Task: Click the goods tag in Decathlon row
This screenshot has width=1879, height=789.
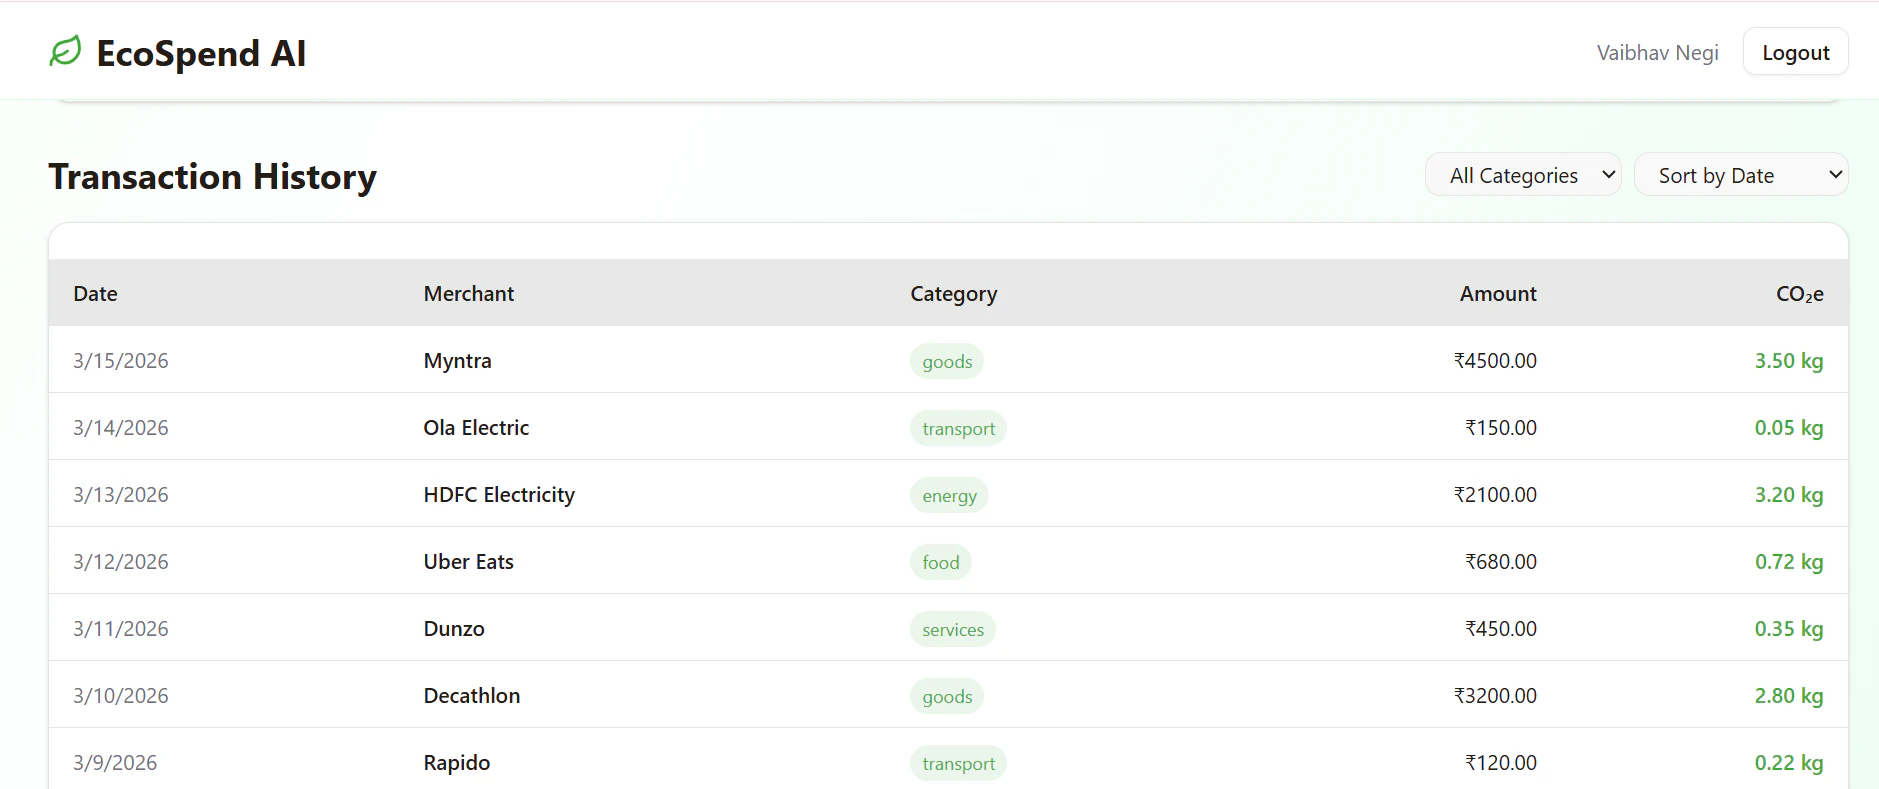Action: pos(947,697)
